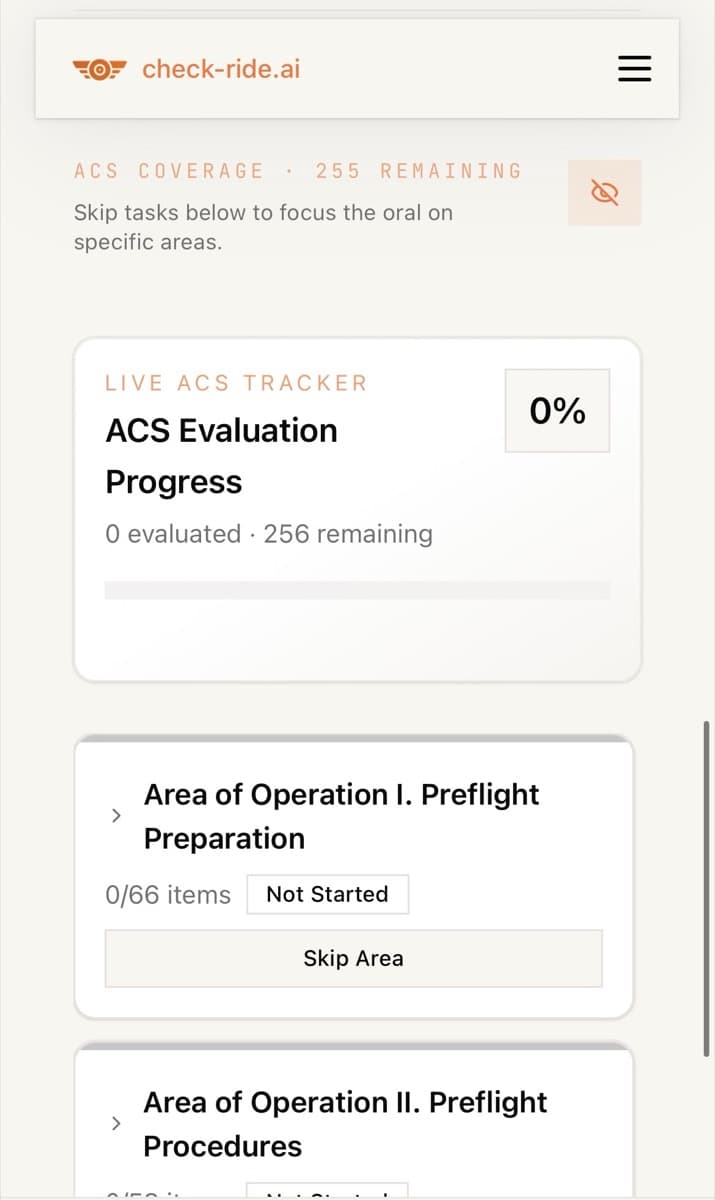Expand Area of Operation I chevron
Screen dimensions: 715x1200
[116, 815]
